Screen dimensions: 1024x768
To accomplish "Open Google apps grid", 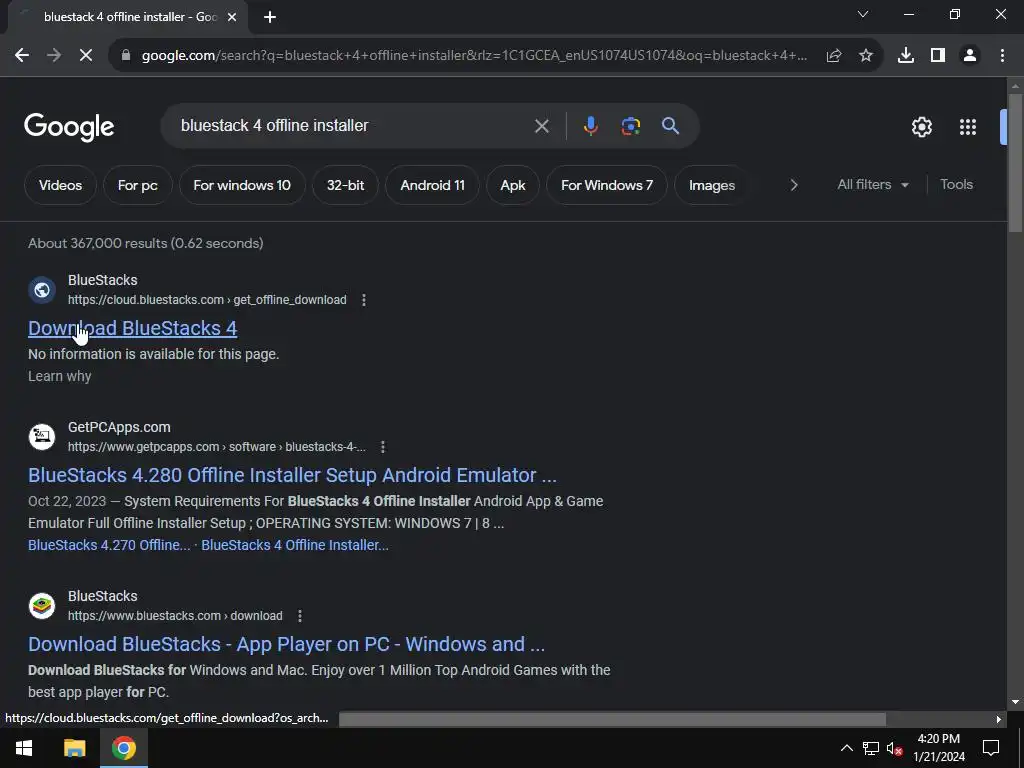I will [968, 127].
